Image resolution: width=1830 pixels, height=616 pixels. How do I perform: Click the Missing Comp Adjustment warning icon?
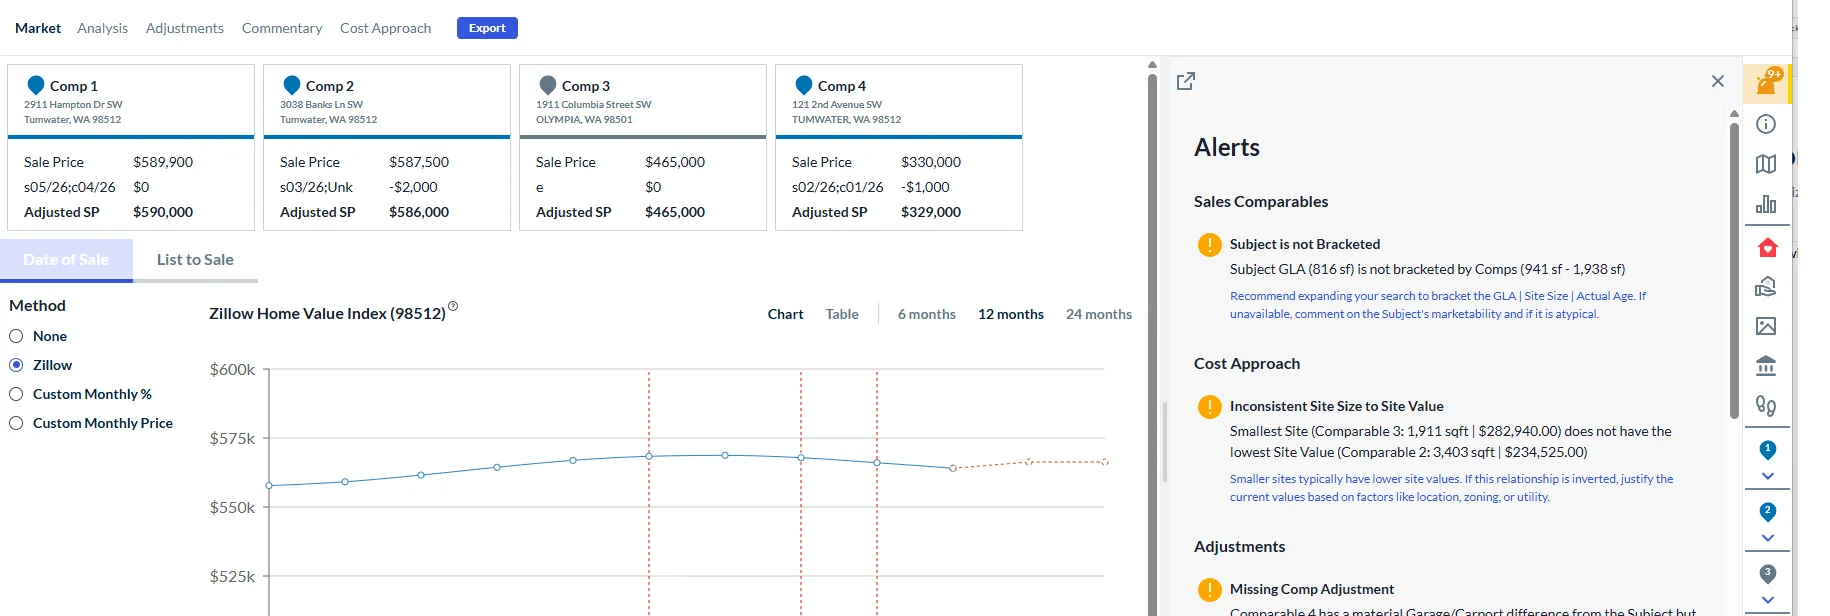coord(1209,589)
